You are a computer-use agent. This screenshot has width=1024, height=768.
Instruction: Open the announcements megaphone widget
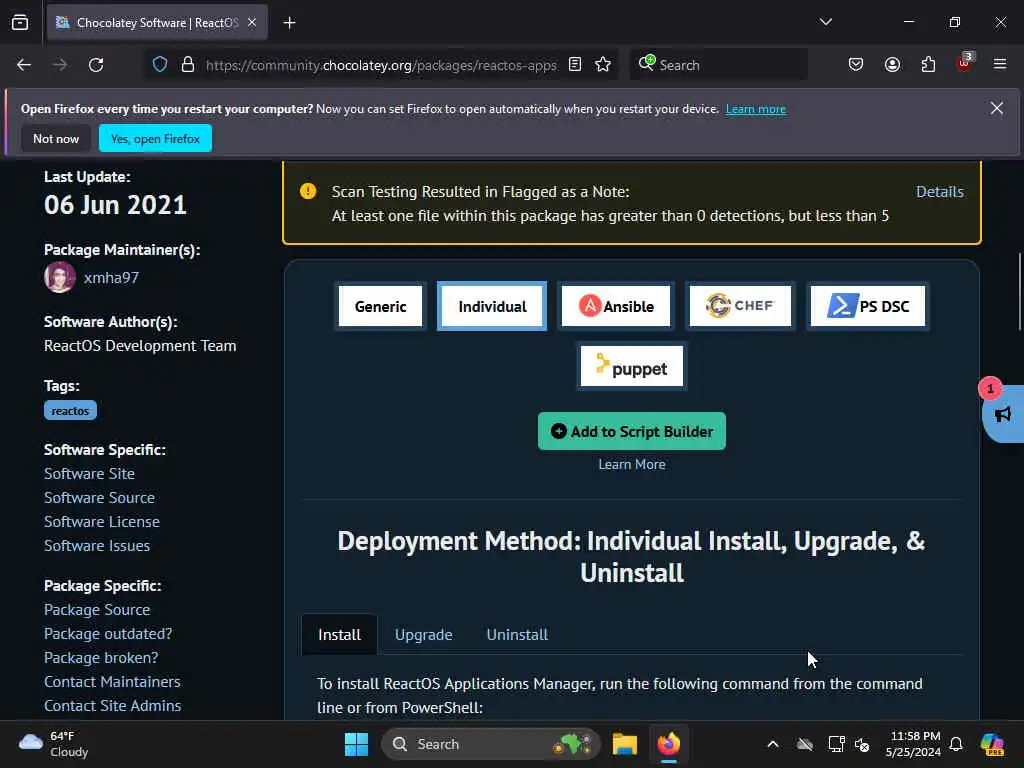(1003, 414)
